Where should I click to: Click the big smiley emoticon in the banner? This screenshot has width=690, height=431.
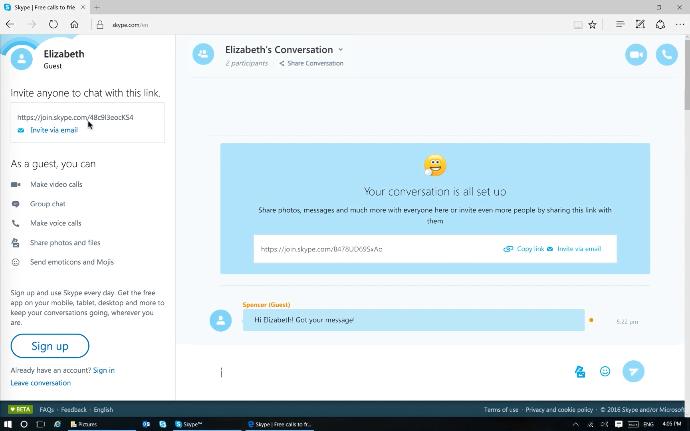click(x=435, y=166)
